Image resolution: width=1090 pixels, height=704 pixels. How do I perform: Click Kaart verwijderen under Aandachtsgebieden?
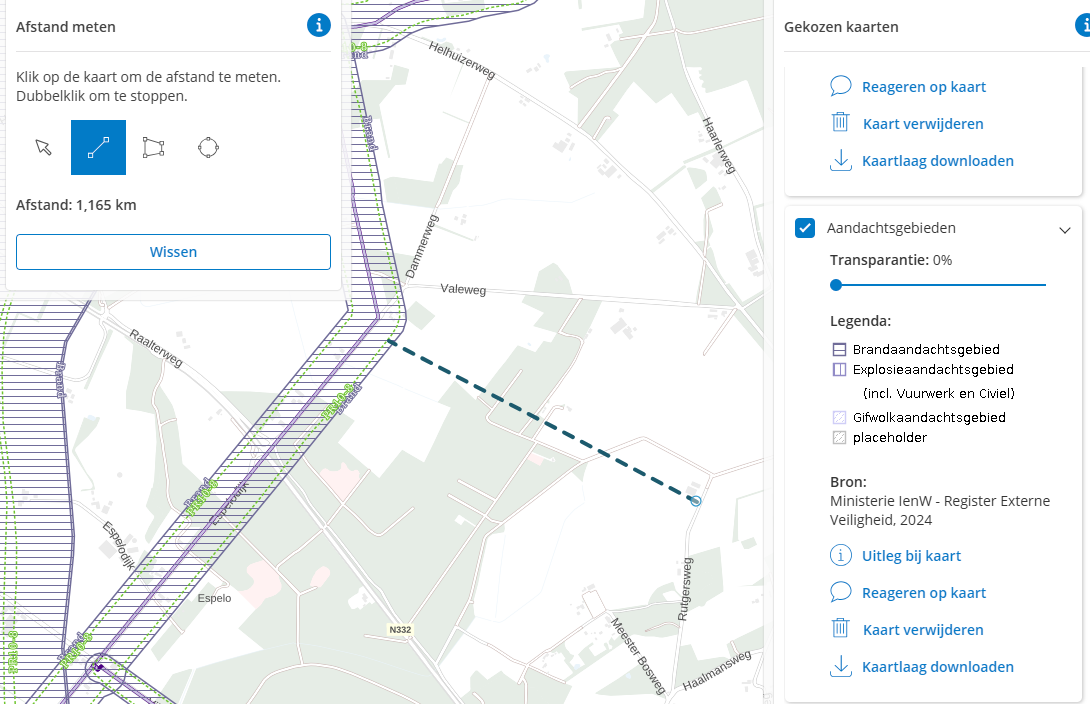tap(922, 630)
